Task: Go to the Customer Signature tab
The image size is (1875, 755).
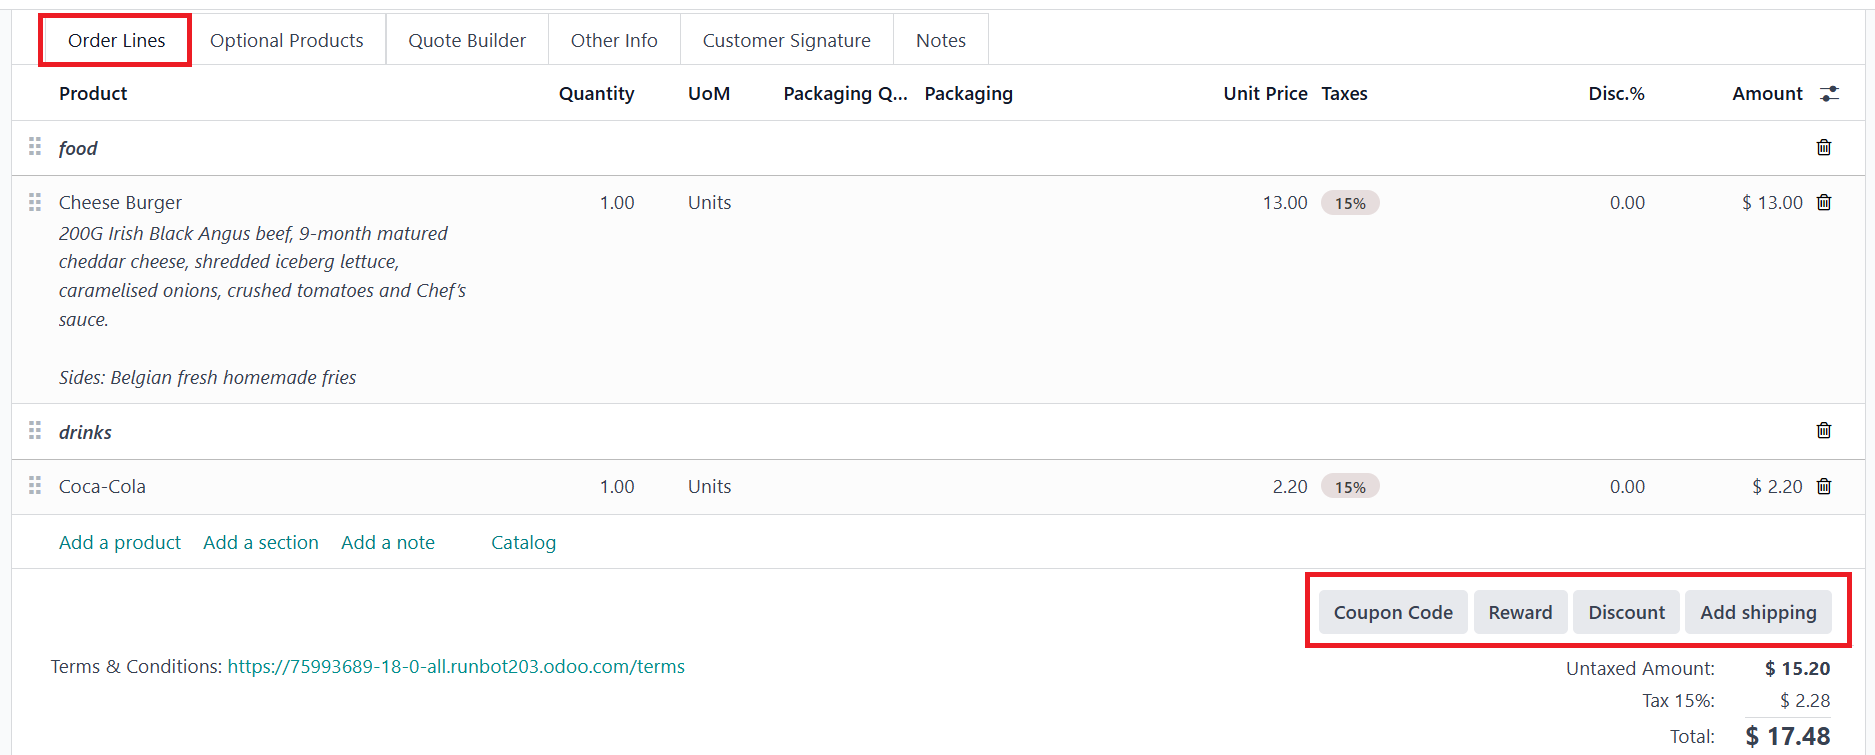Action: (x=786, y=41)
